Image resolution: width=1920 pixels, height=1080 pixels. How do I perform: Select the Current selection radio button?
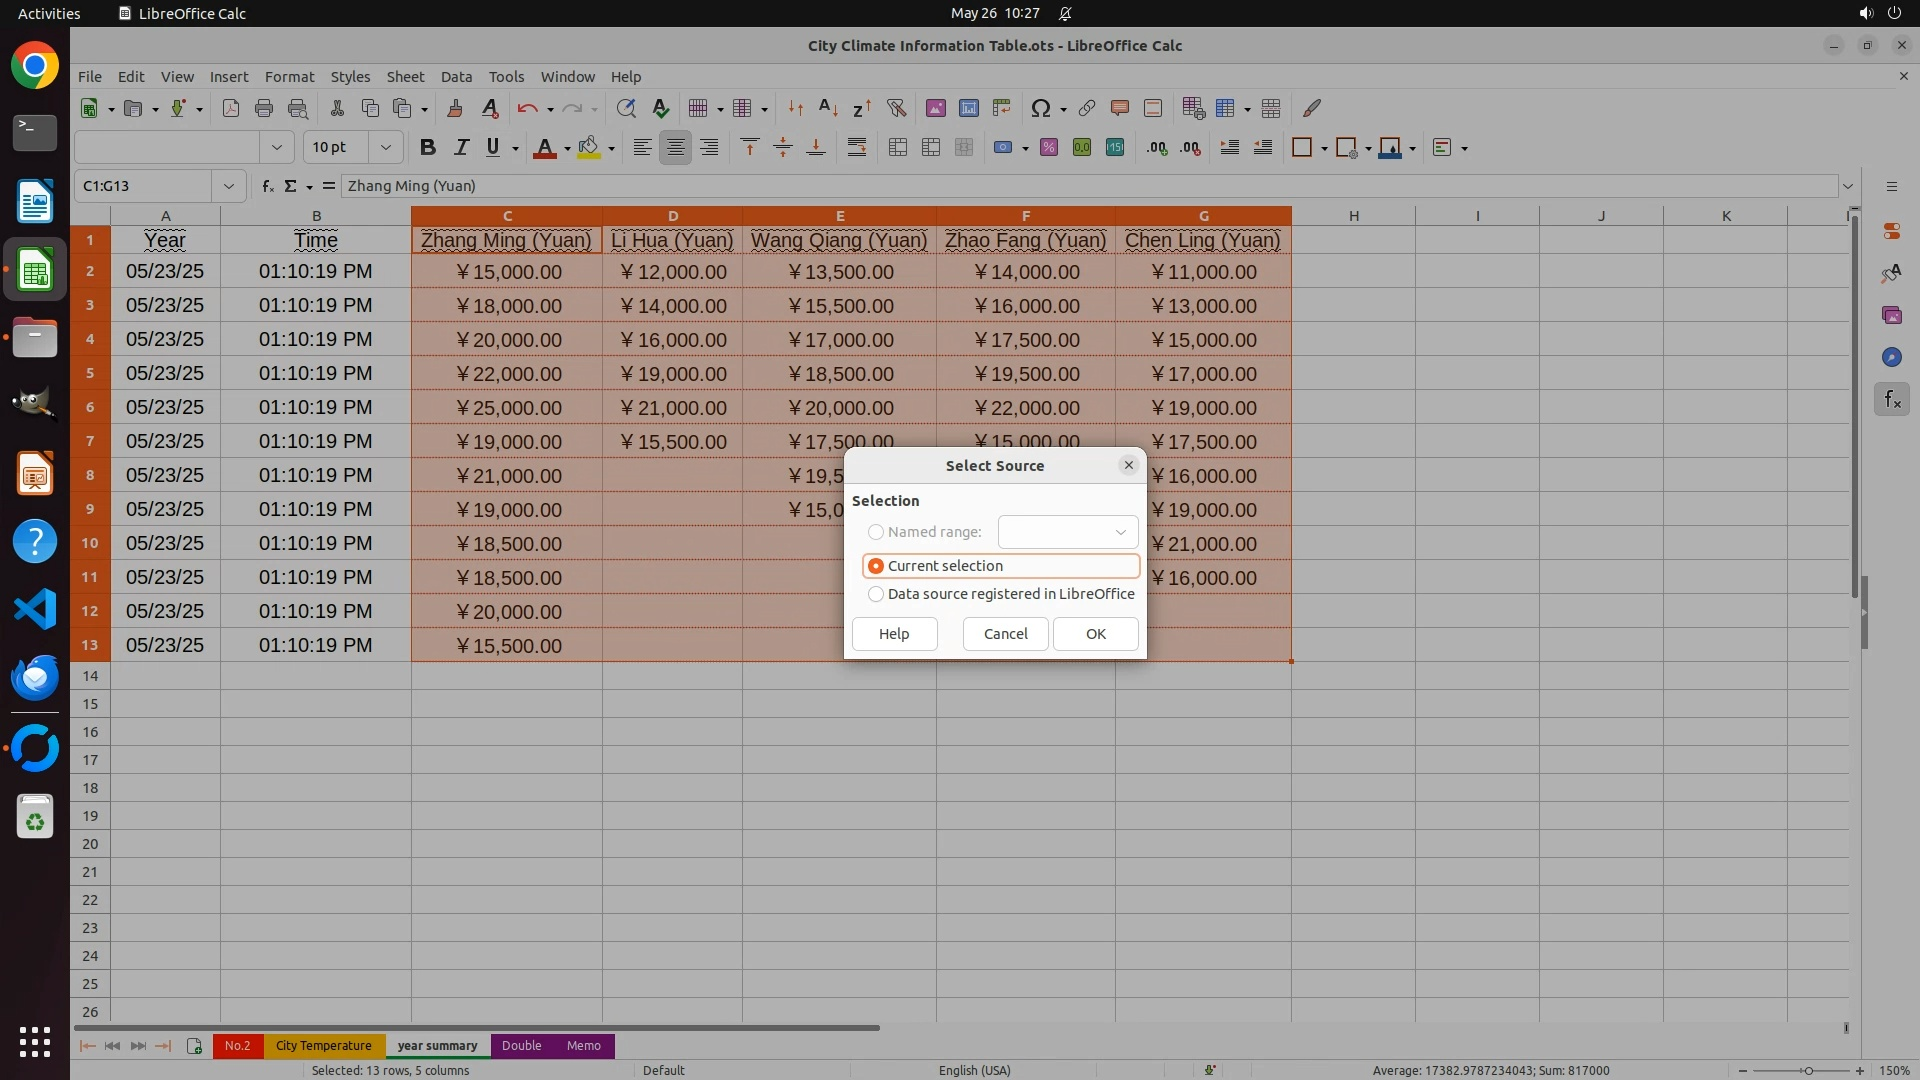876,566
